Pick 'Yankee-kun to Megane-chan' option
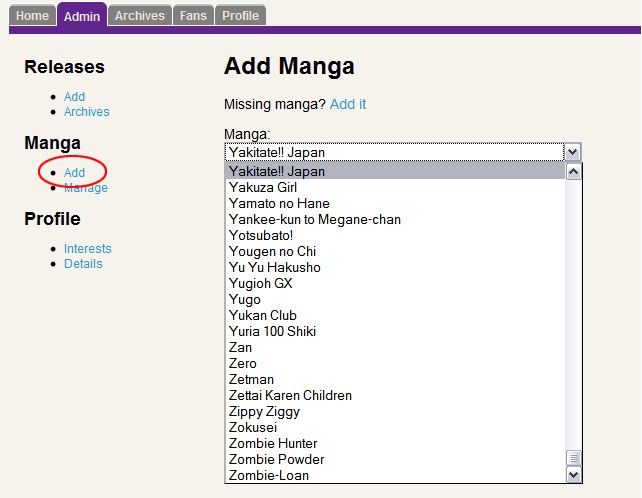 395,219
